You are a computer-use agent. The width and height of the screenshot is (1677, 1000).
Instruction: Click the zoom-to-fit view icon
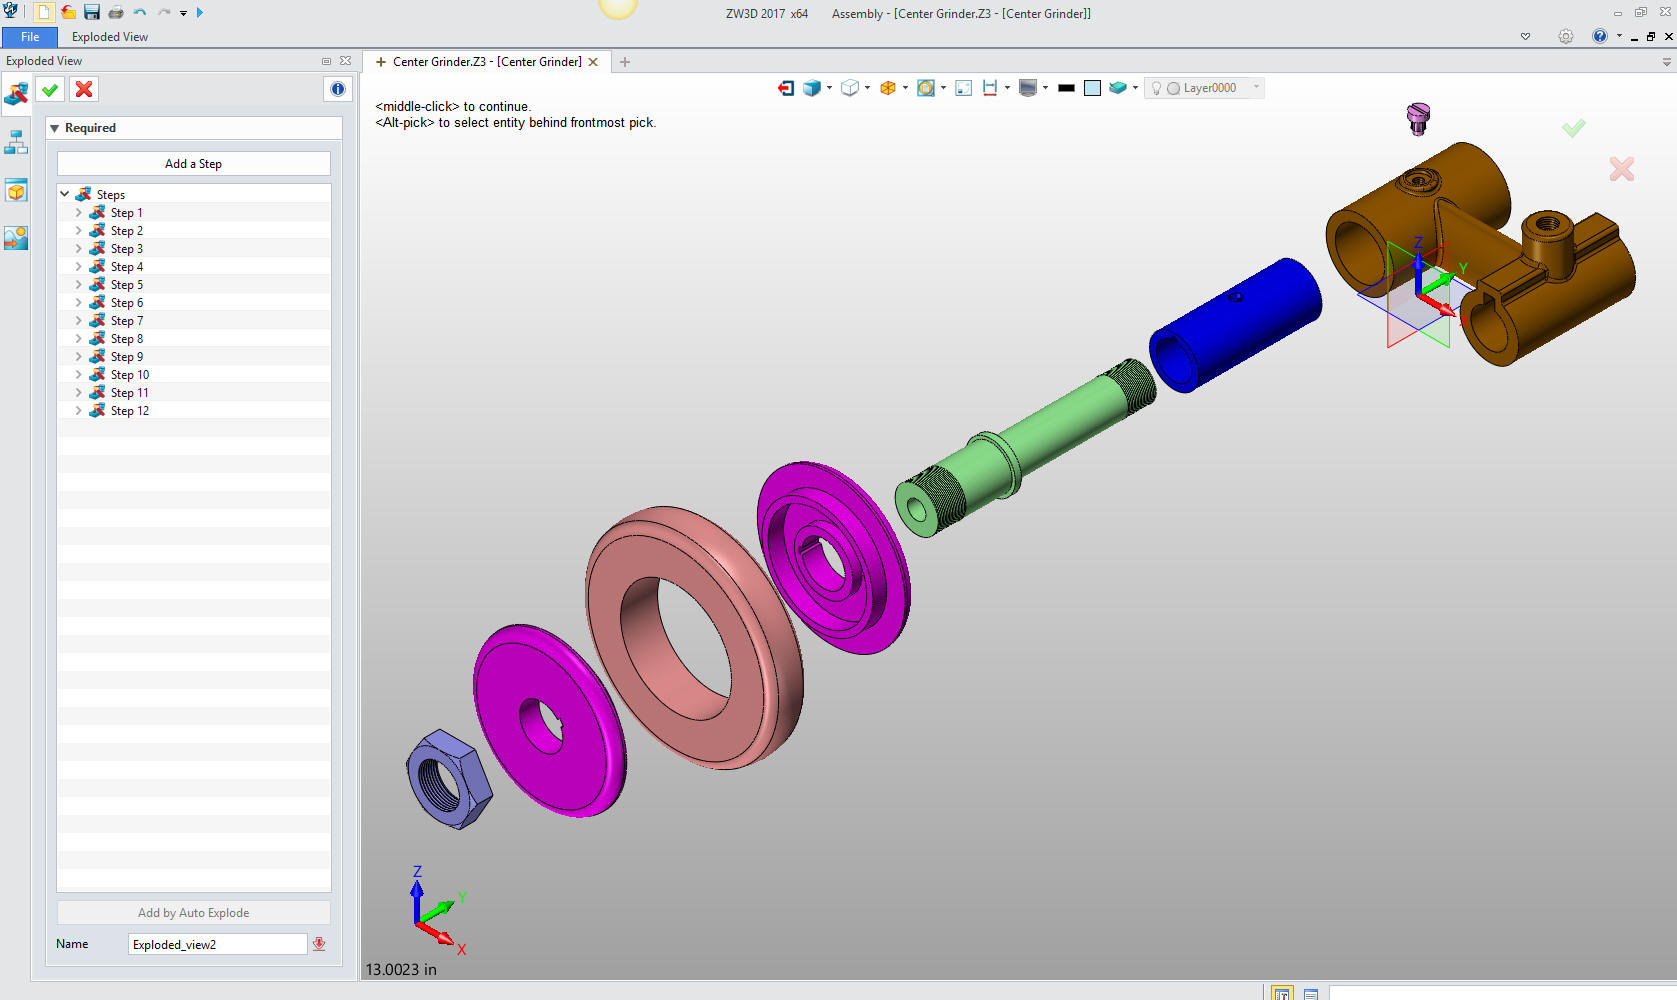[963, 88]
